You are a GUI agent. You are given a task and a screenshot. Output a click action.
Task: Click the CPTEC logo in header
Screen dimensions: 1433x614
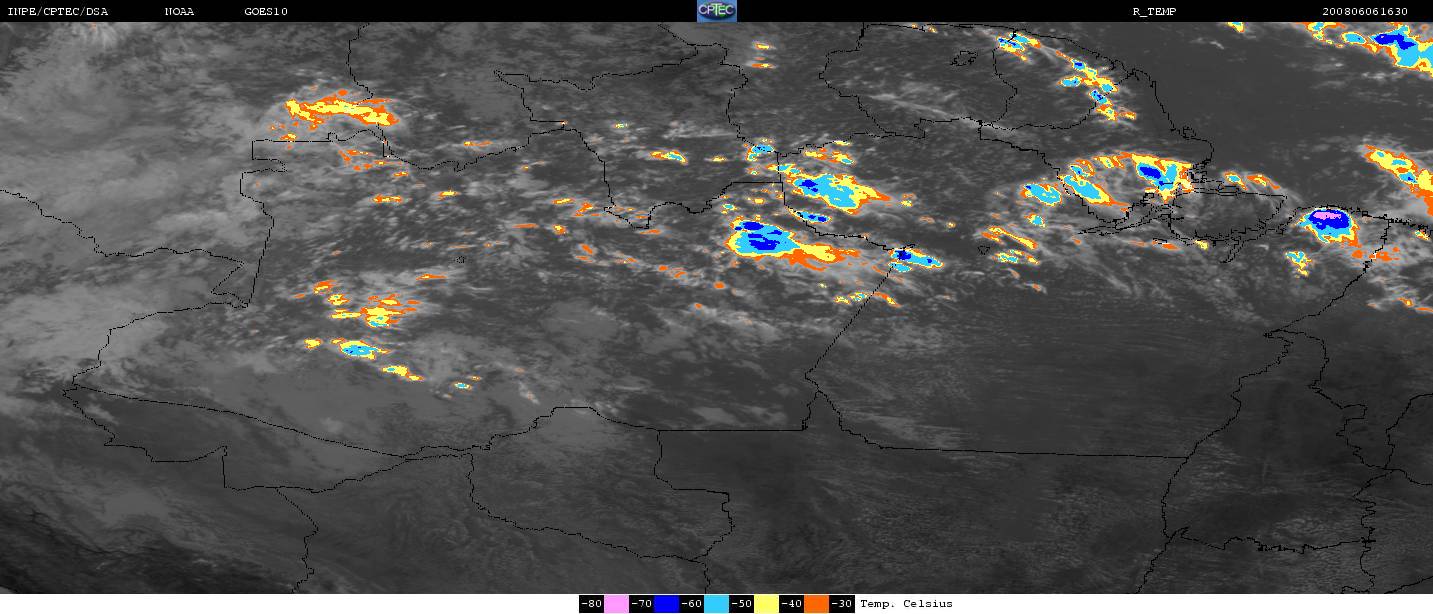[716, 11]
